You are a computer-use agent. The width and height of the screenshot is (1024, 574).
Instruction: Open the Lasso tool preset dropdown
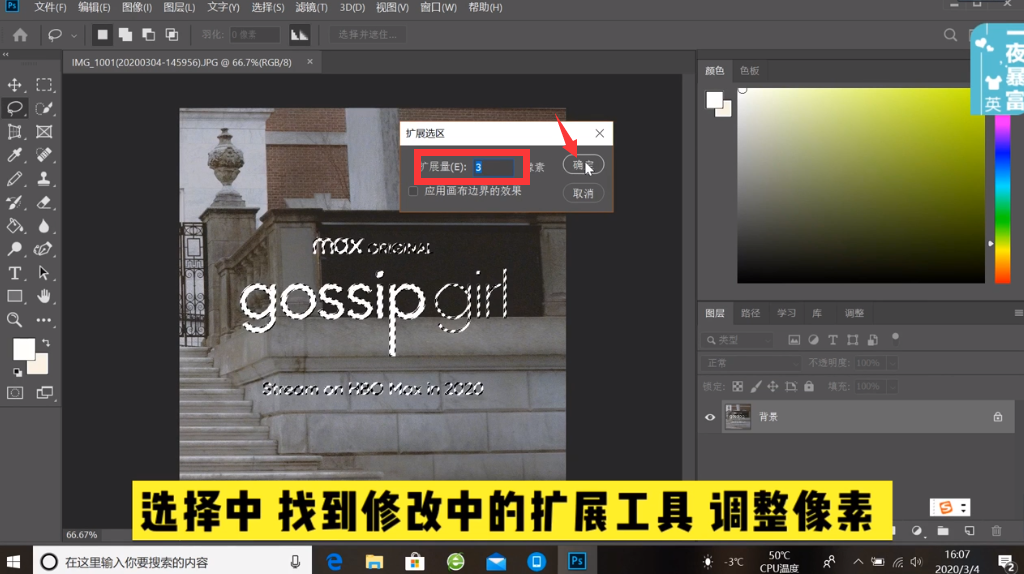click(74, 35)
